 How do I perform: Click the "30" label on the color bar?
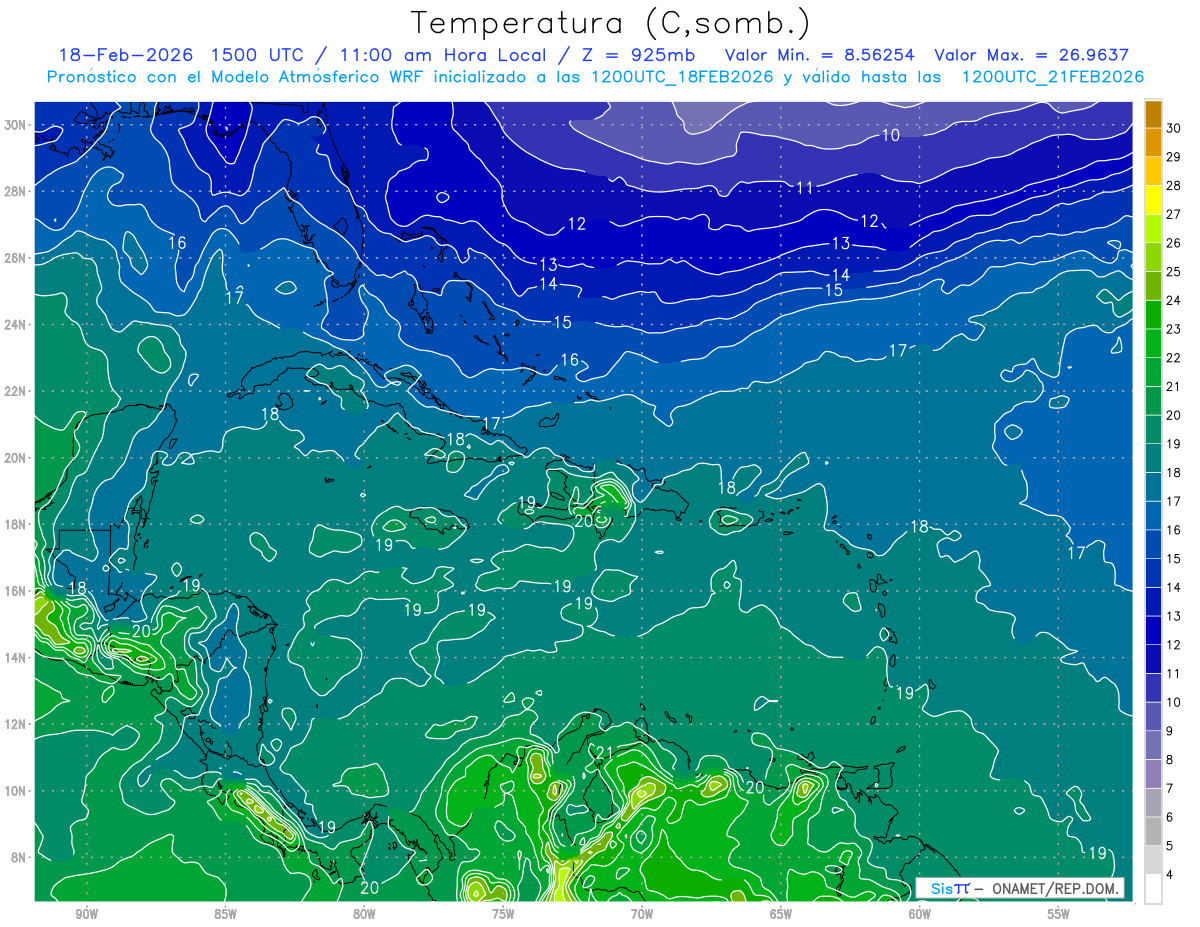point(1174,128)
